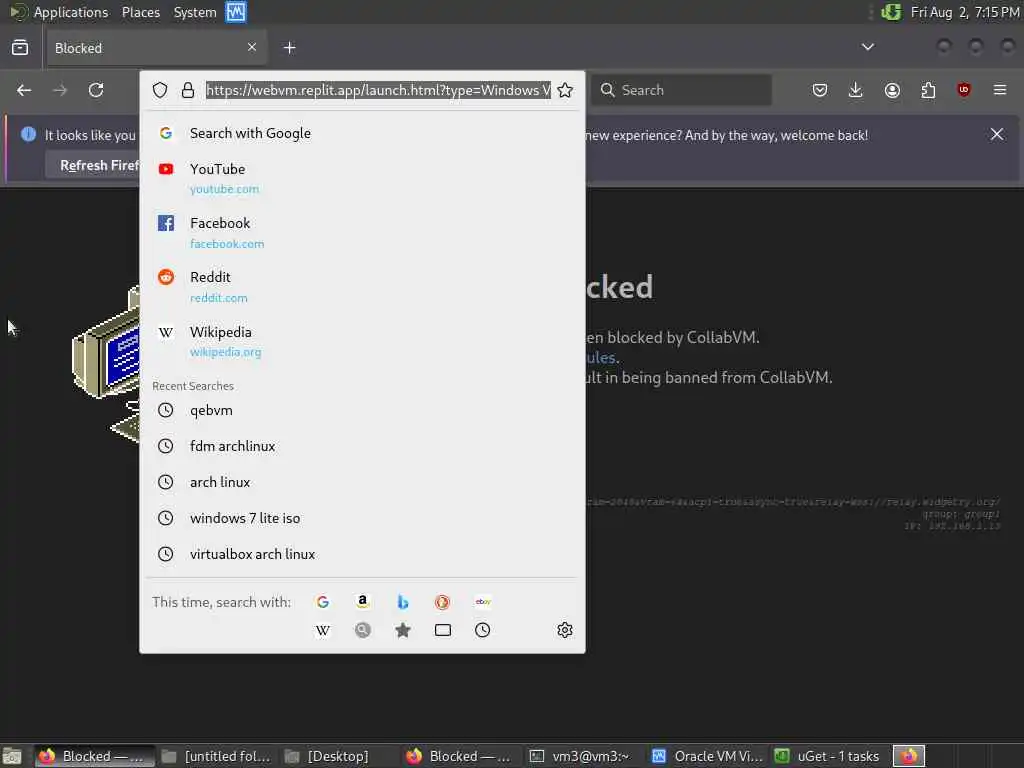Pick recent search virtualbox arch linux
The height and width of the screenshot is (768, 1024).
pyautogui.click(x=362, y=554)
